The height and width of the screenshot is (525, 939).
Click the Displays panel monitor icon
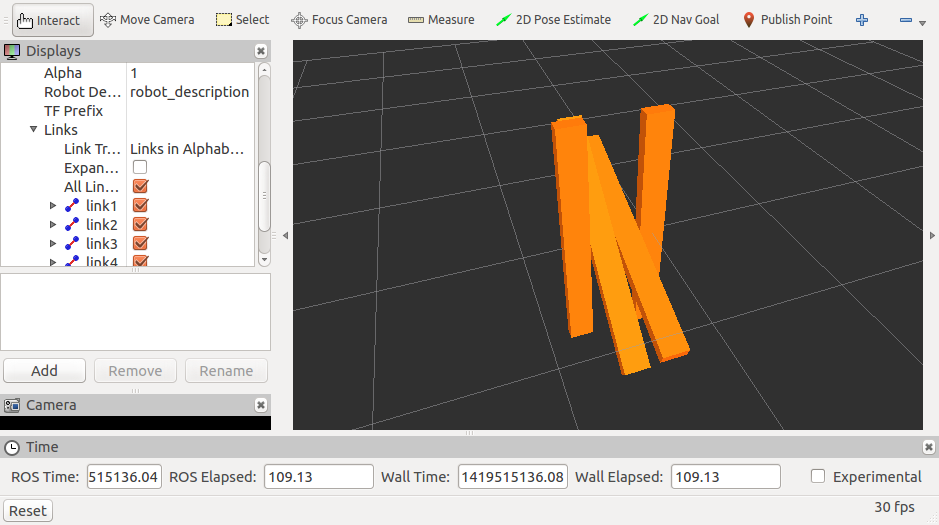click(x=12, y=51)
